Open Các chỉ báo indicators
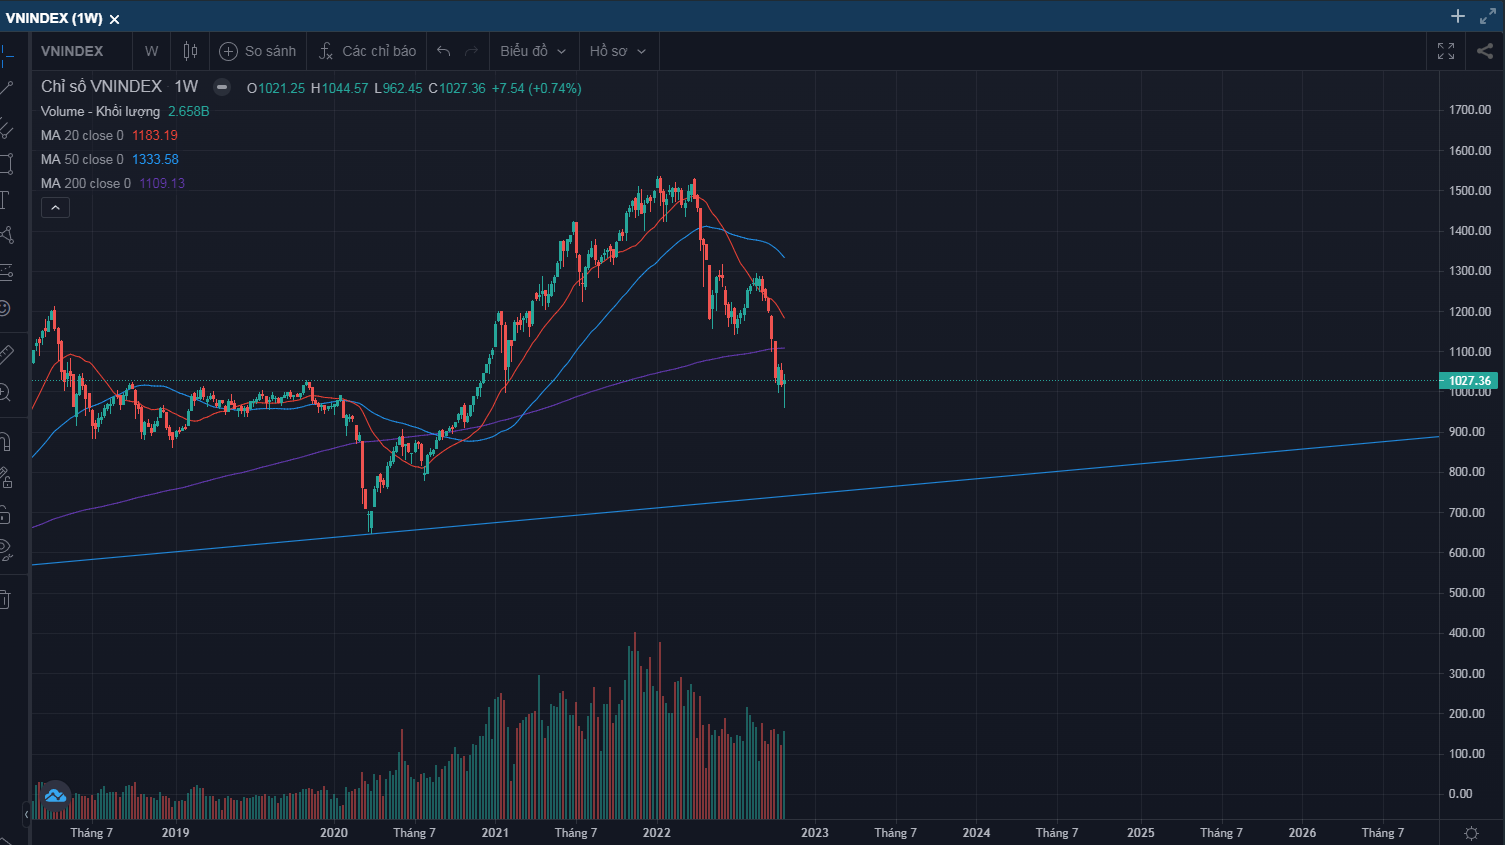This screenshot has height=845, width=1505. coord(367,51)
